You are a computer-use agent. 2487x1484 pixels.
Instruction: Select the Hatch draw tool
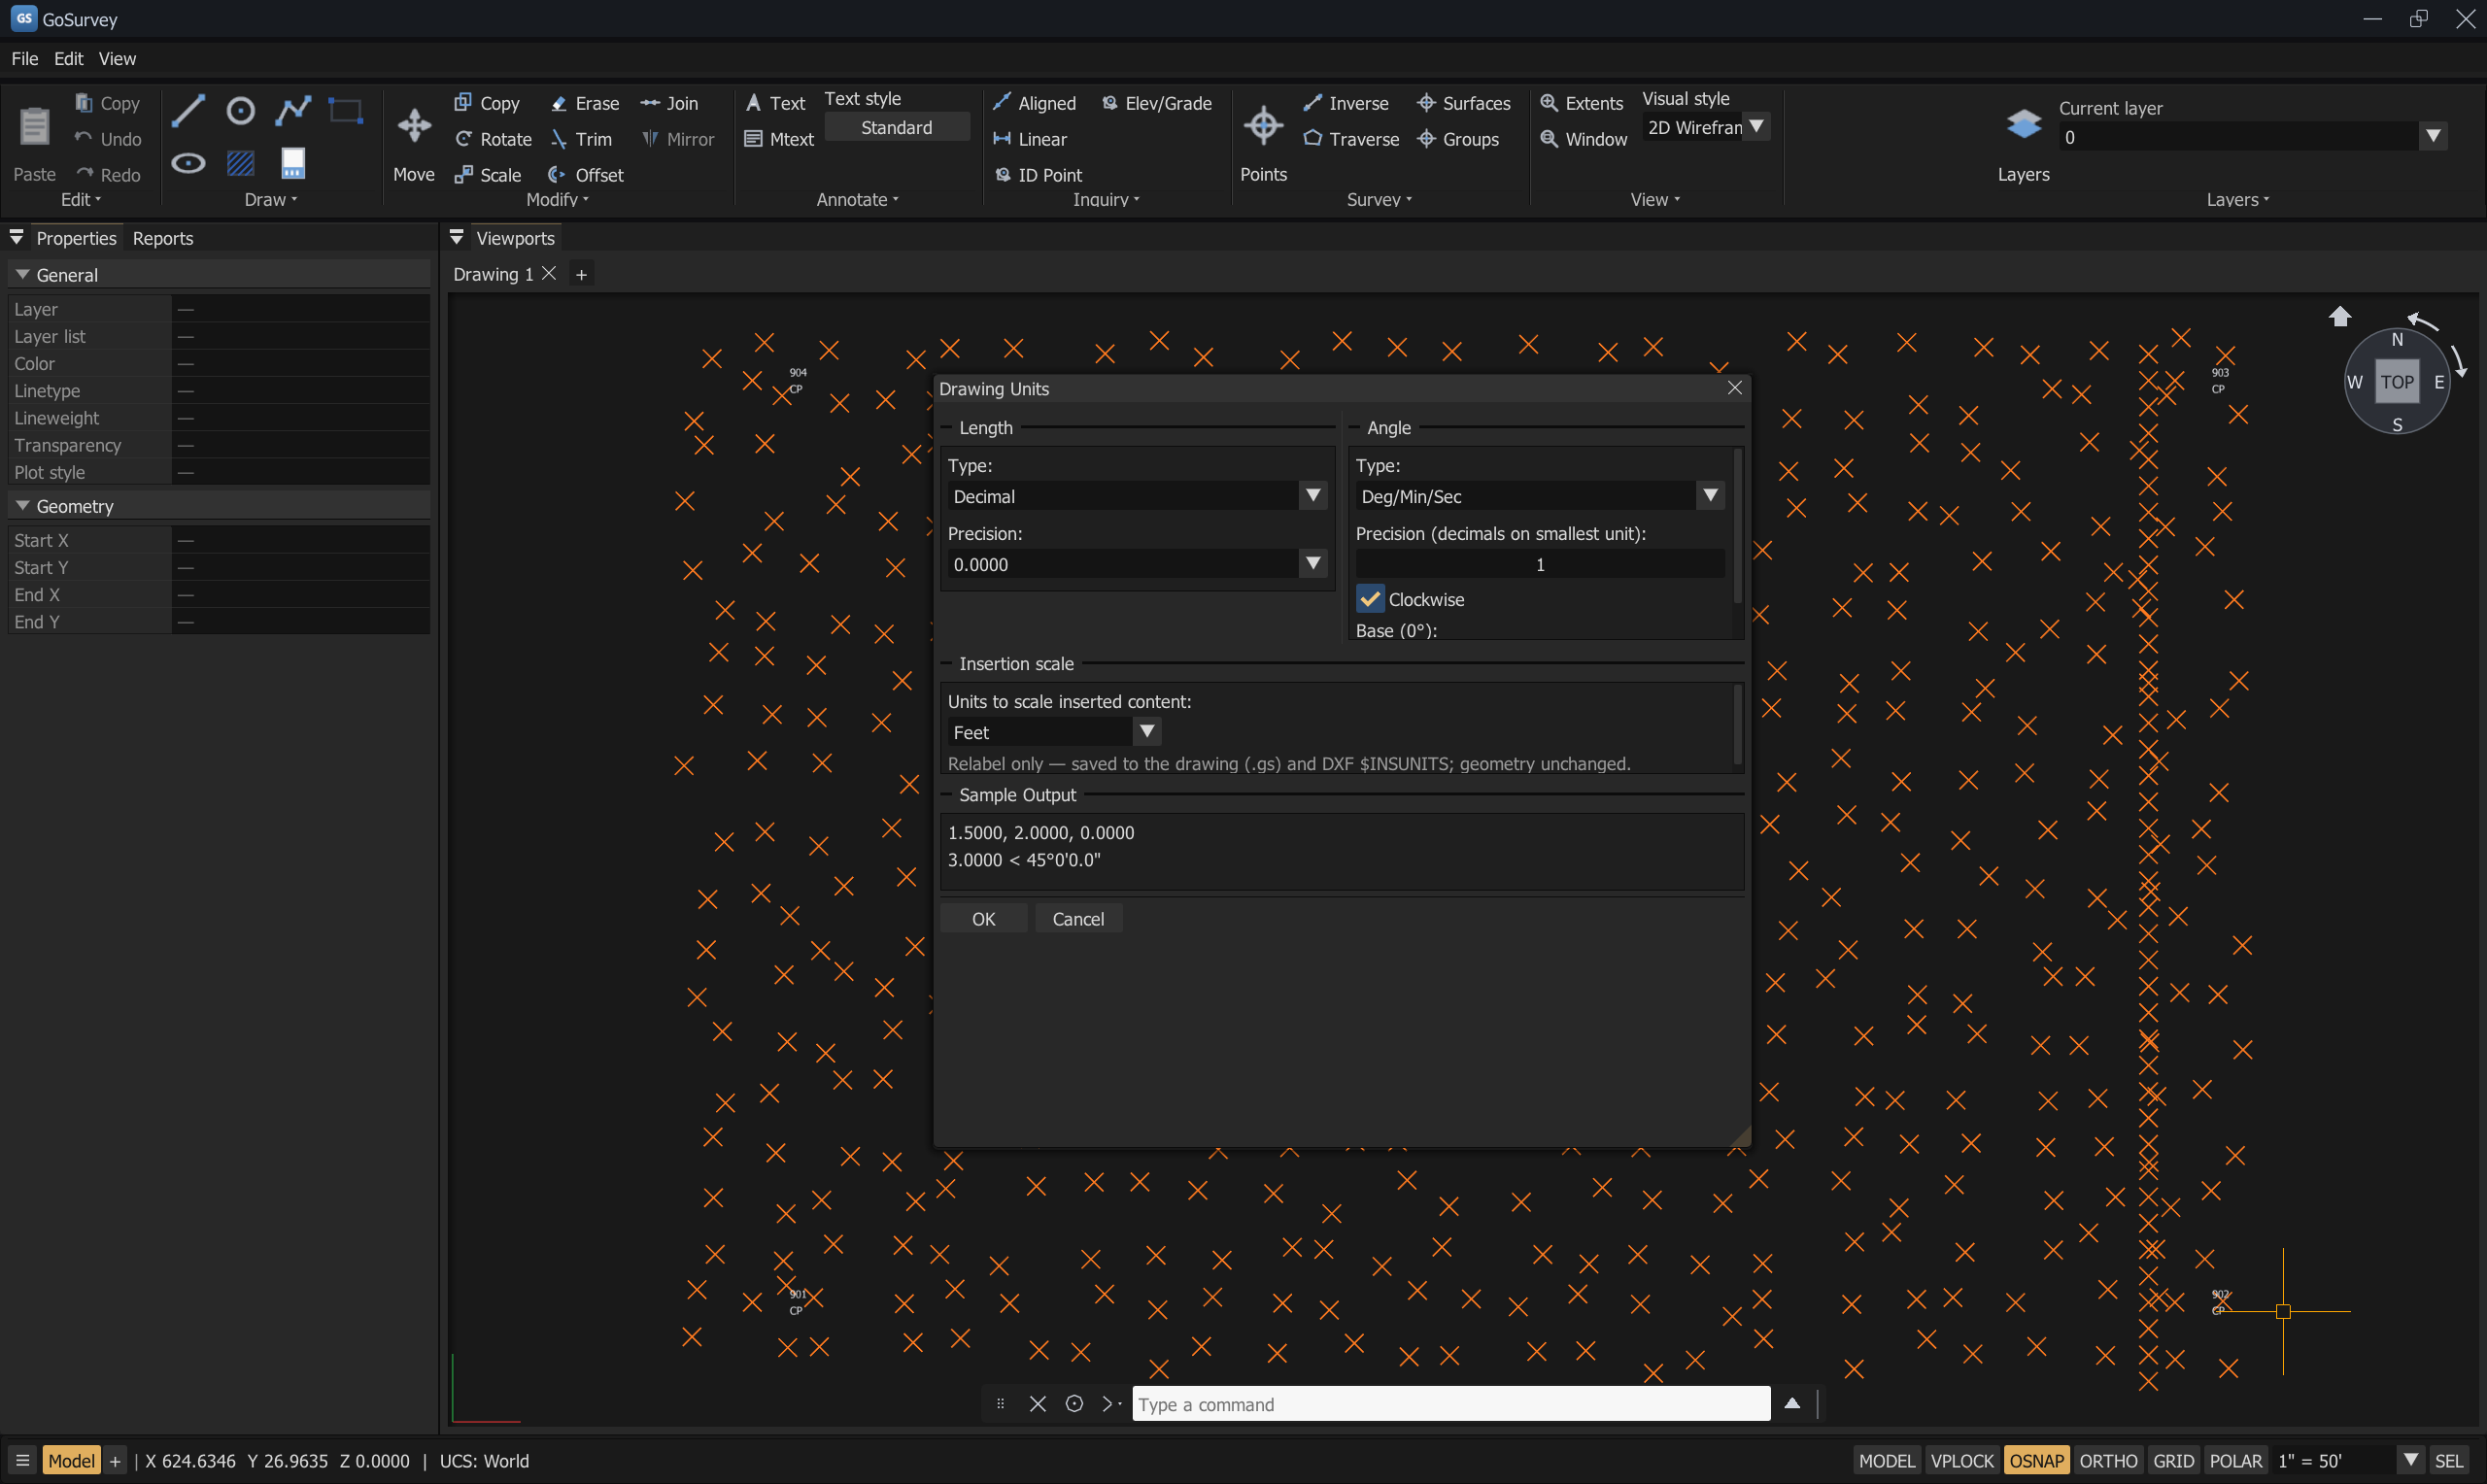click(240, 163)
